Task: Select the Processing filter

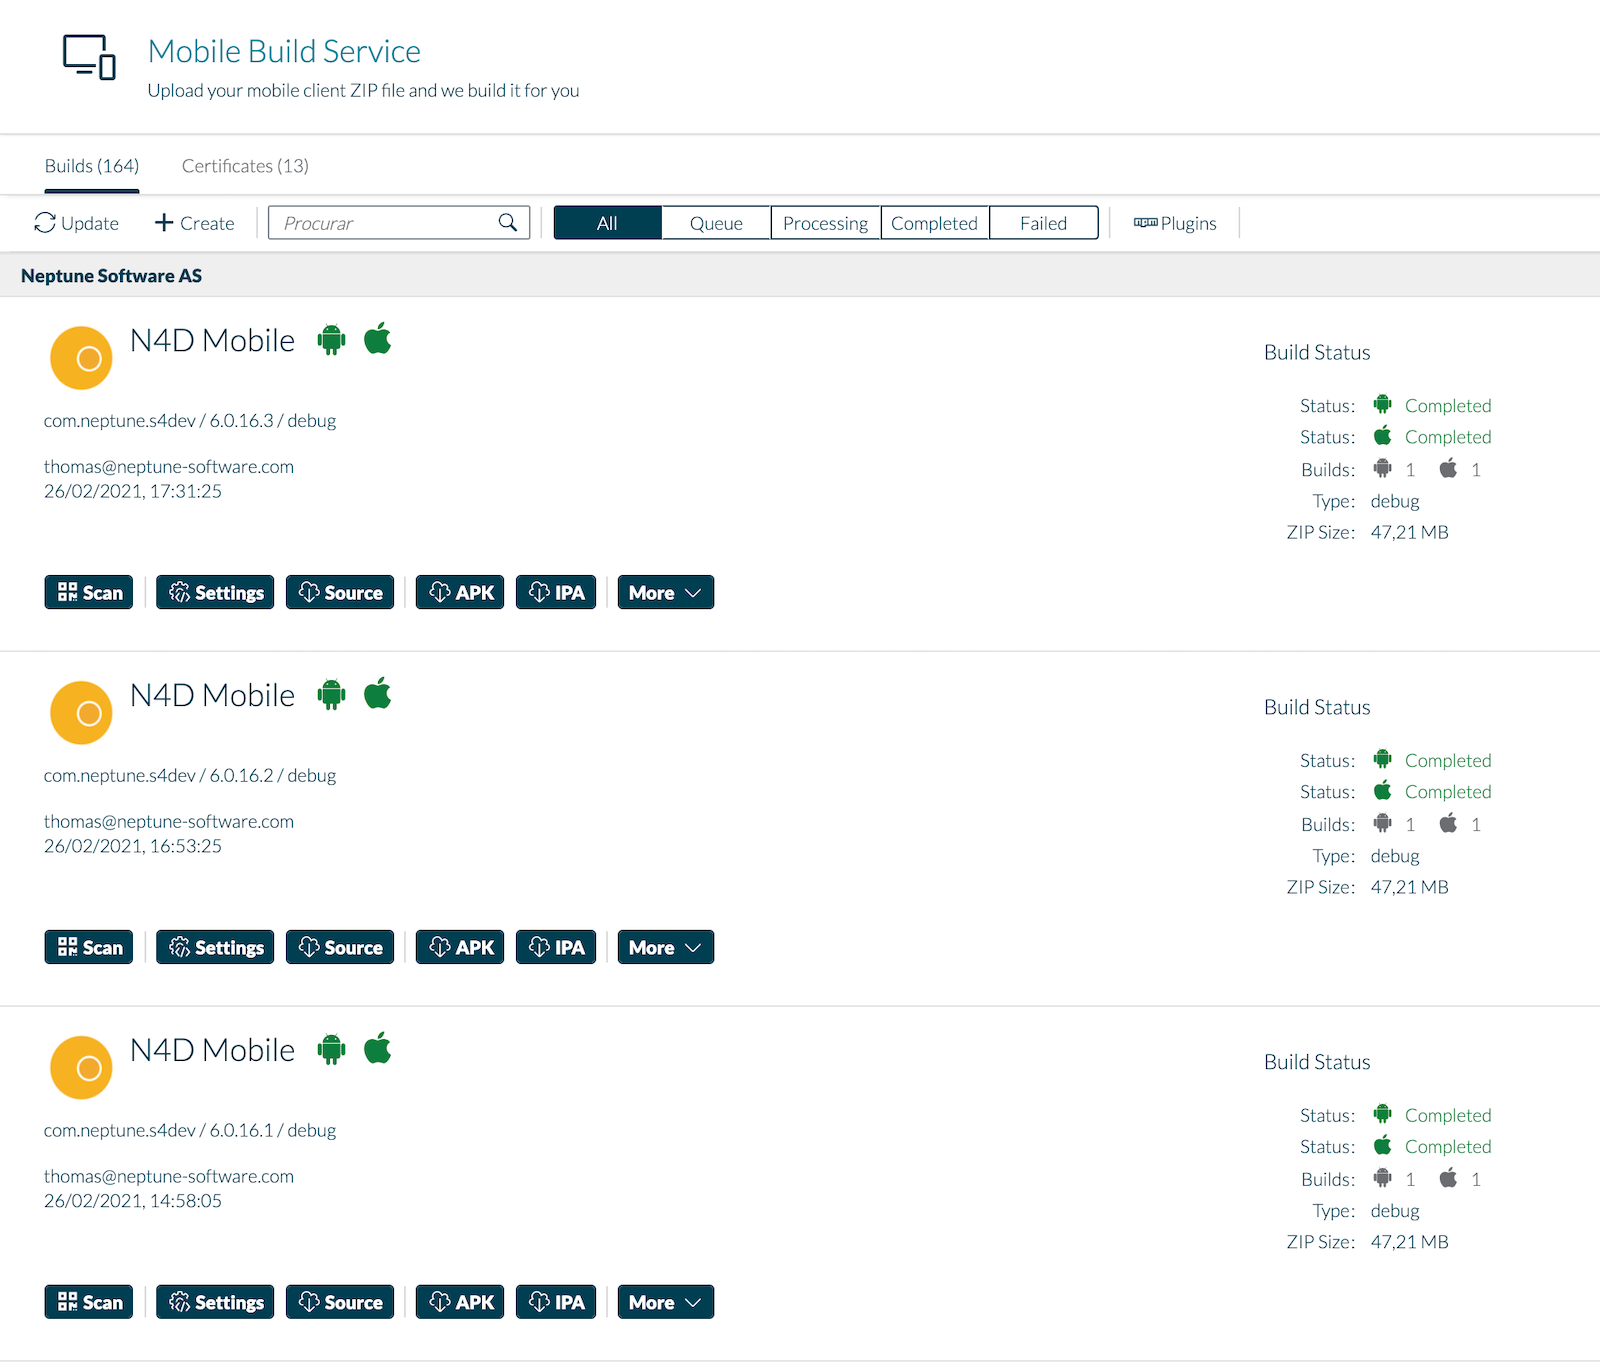Action: click(x=826, y=223)
